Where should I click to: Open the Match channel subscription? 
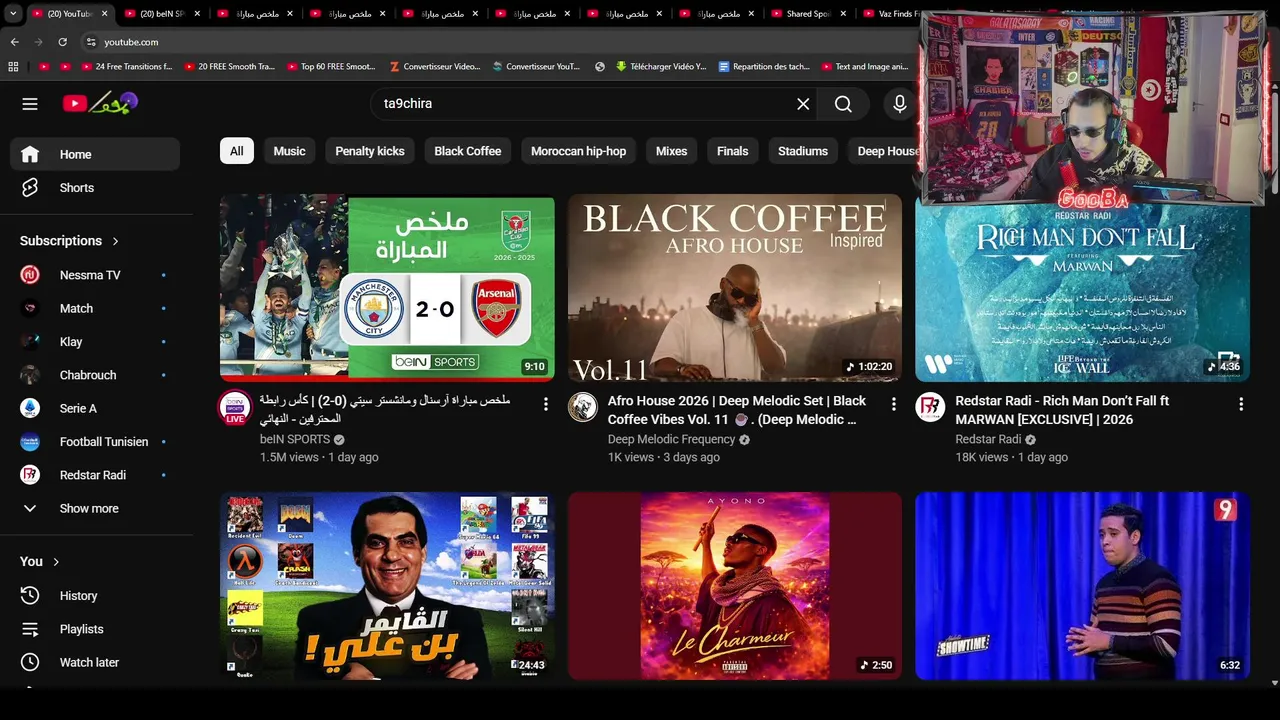[95, 308]
